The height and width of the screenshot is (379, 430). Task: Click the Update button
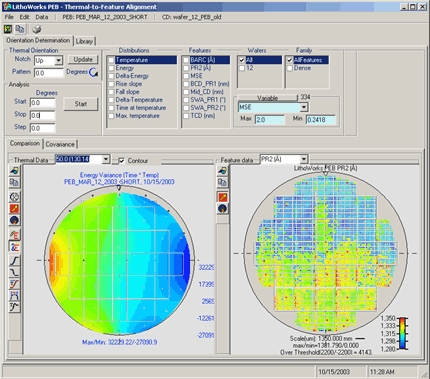[83, 59]
